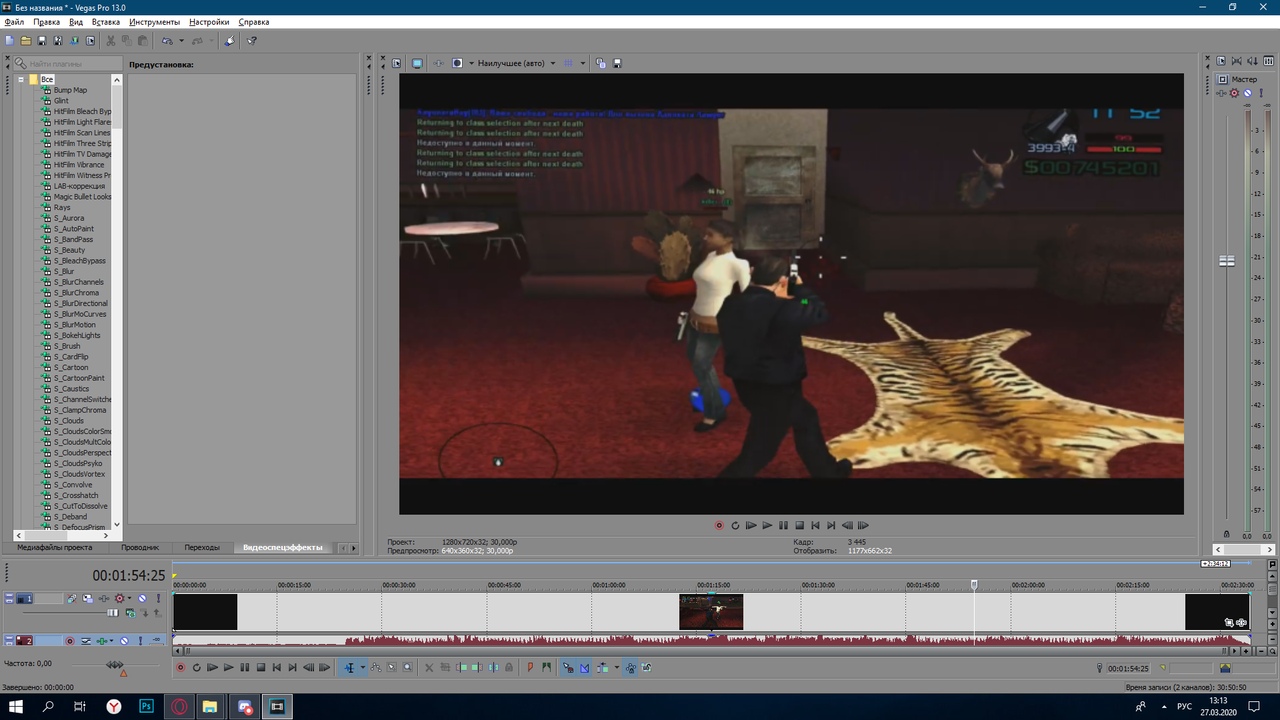The height and width of the screenshot is (720, 1280).
Task: Open the 'Медиафайлы проекта' tab
Action: click(55, 548)
